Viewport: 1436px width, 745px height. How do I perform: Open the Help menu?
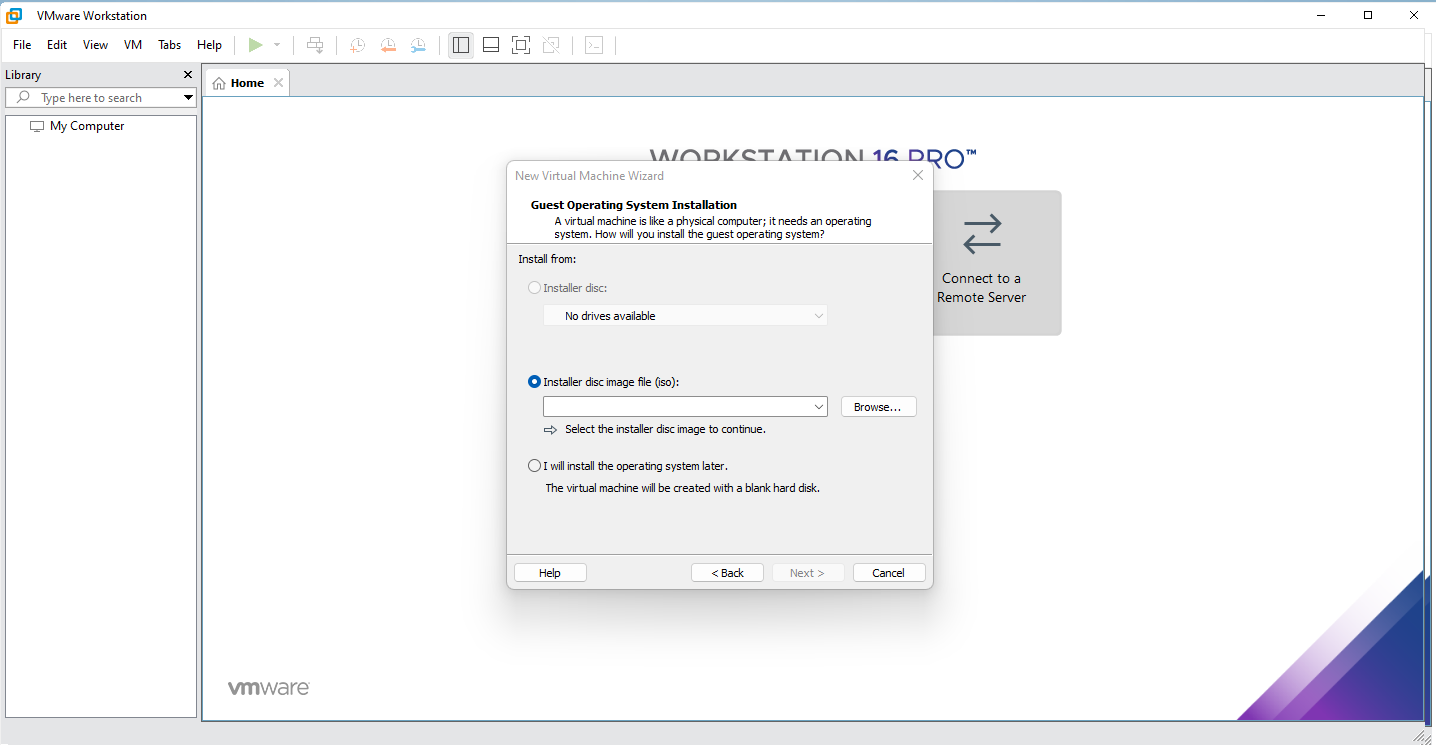[210, 45]
